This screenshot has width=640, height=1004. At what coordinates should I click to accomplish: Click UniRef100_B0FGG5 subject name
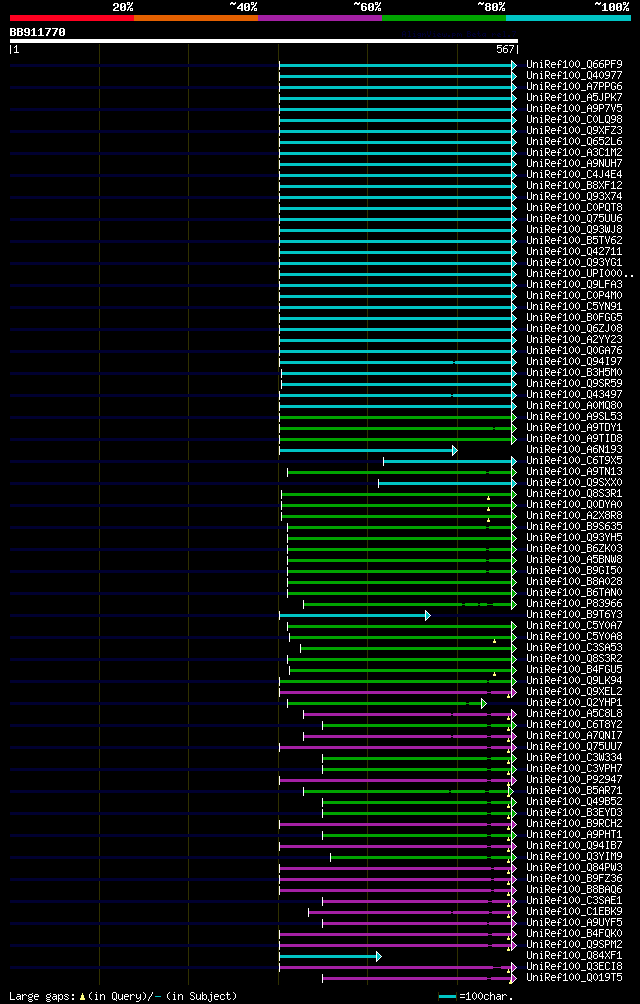(x=574, y=318)
